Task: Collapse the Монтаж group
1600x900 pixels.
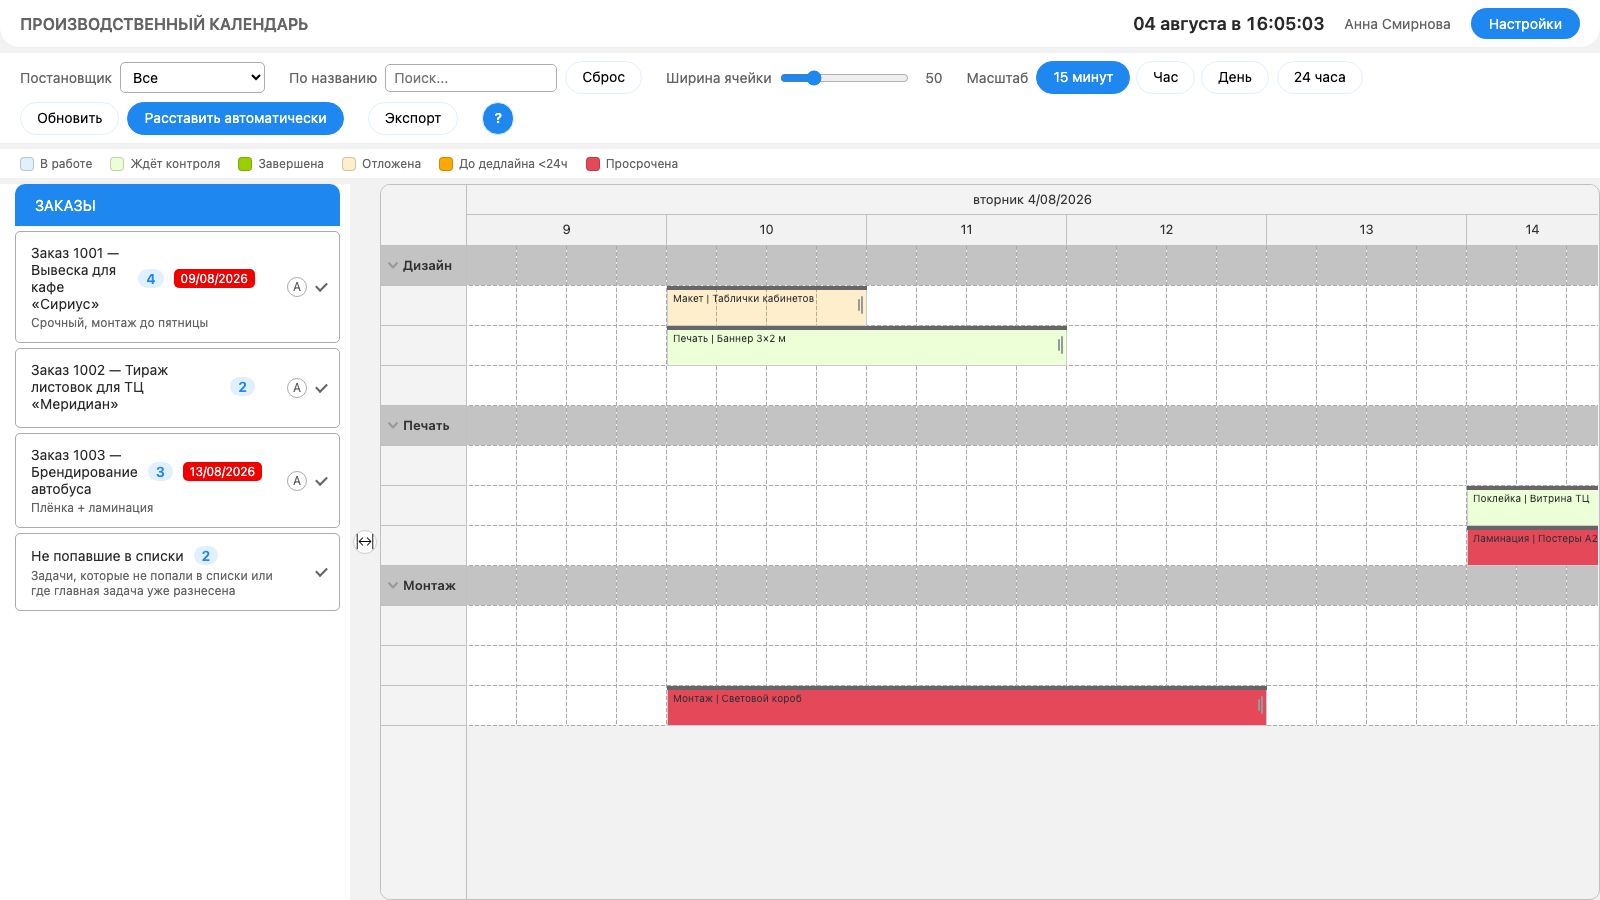Action: 393,586
